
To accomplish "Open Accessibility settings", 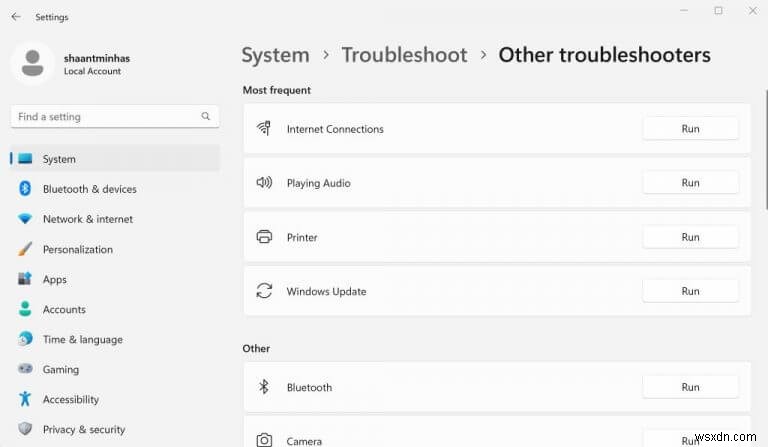I will [115, 399].
